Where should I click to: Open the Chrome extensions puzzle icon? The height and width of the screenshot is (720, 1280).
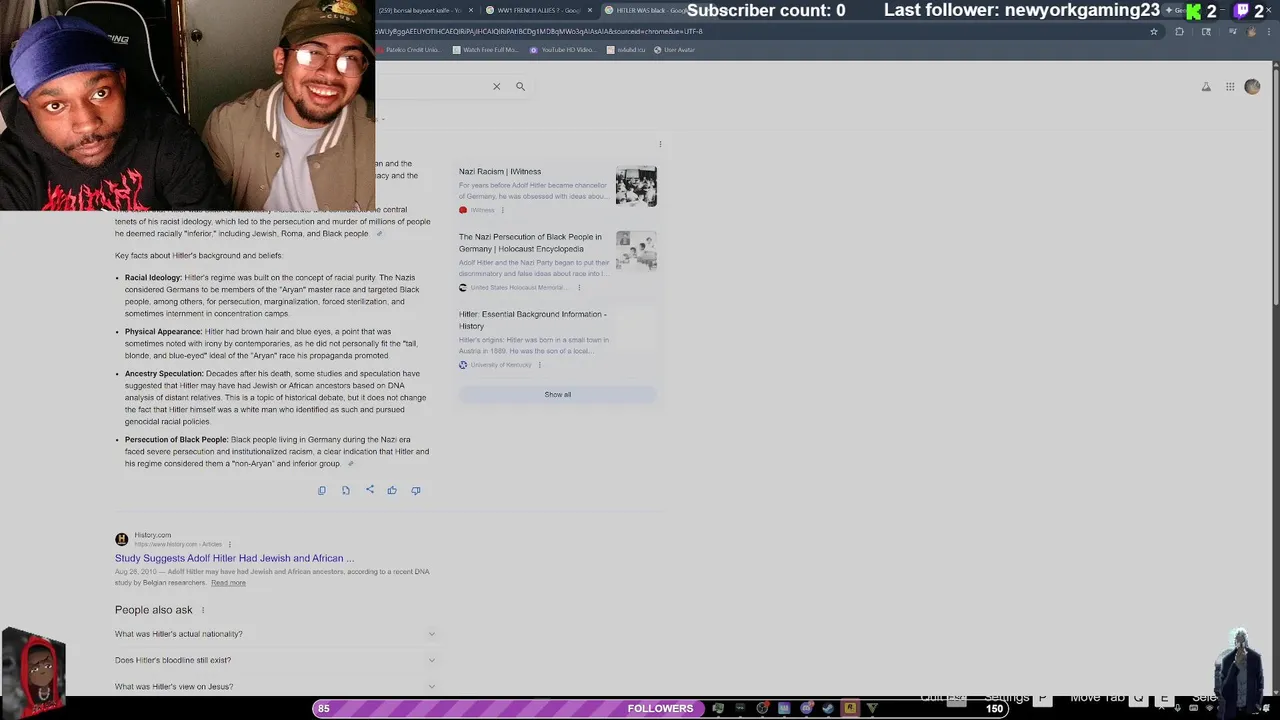(1179, 32)
